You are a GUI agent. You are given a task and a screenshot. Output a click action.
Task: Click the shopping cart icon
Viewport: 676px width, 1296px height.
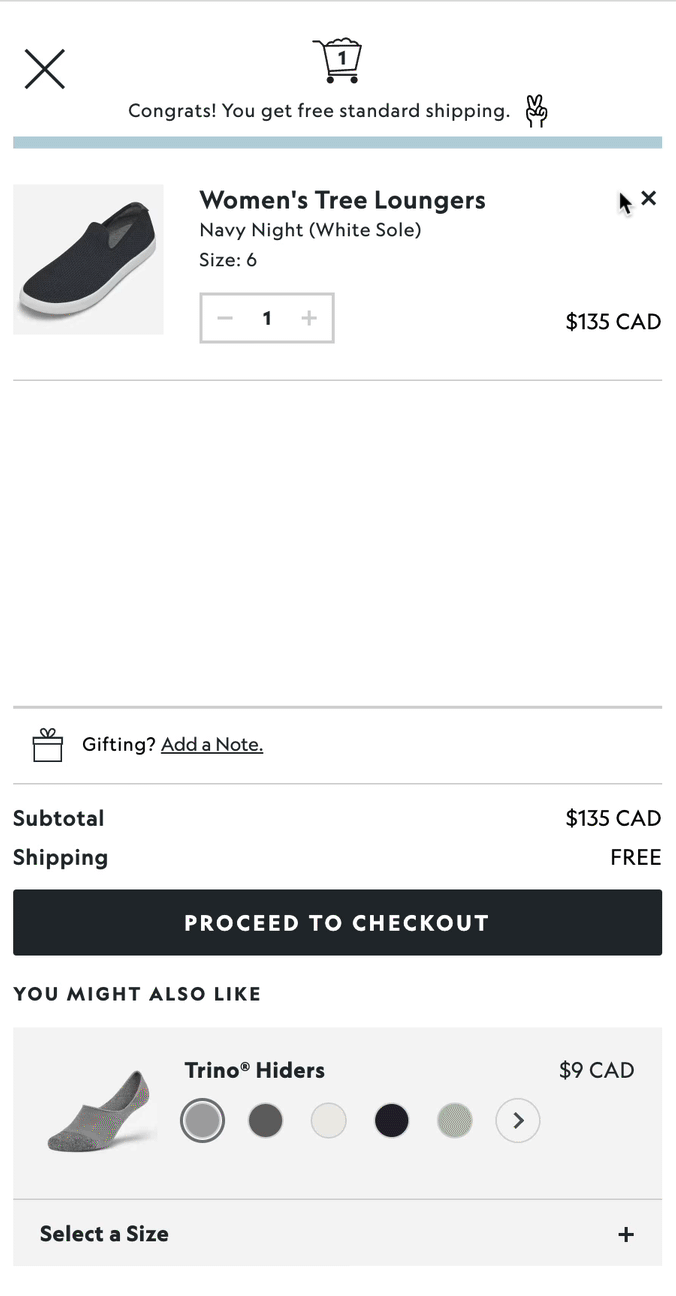pyautogui.click(x=337, y=60)
